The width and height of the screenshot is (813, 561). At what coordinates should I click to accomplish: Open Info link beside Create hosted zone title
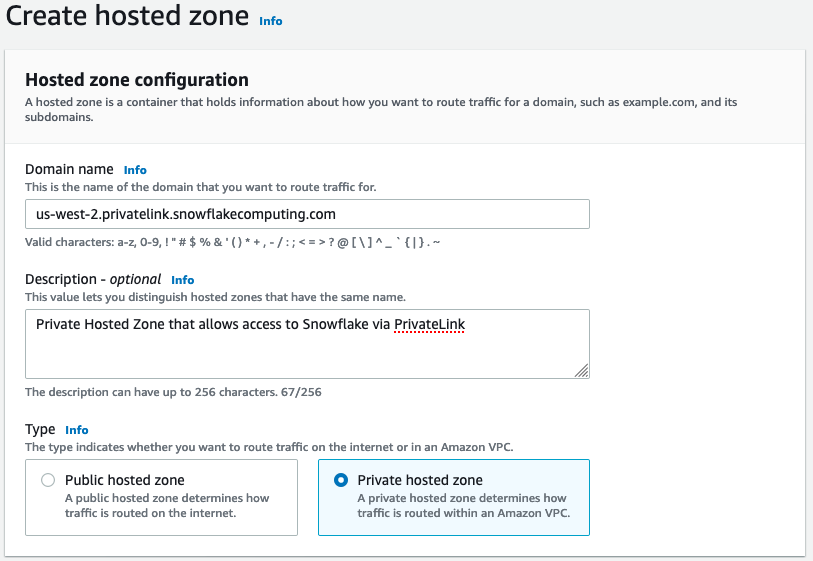point(270,20)
